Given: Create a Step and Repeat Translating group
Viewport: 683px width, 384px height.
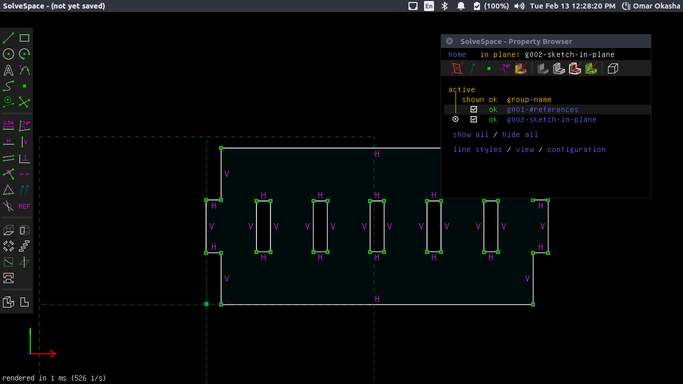Looking at the screenshot, I should pyautogui.click(x=24, y=246).
